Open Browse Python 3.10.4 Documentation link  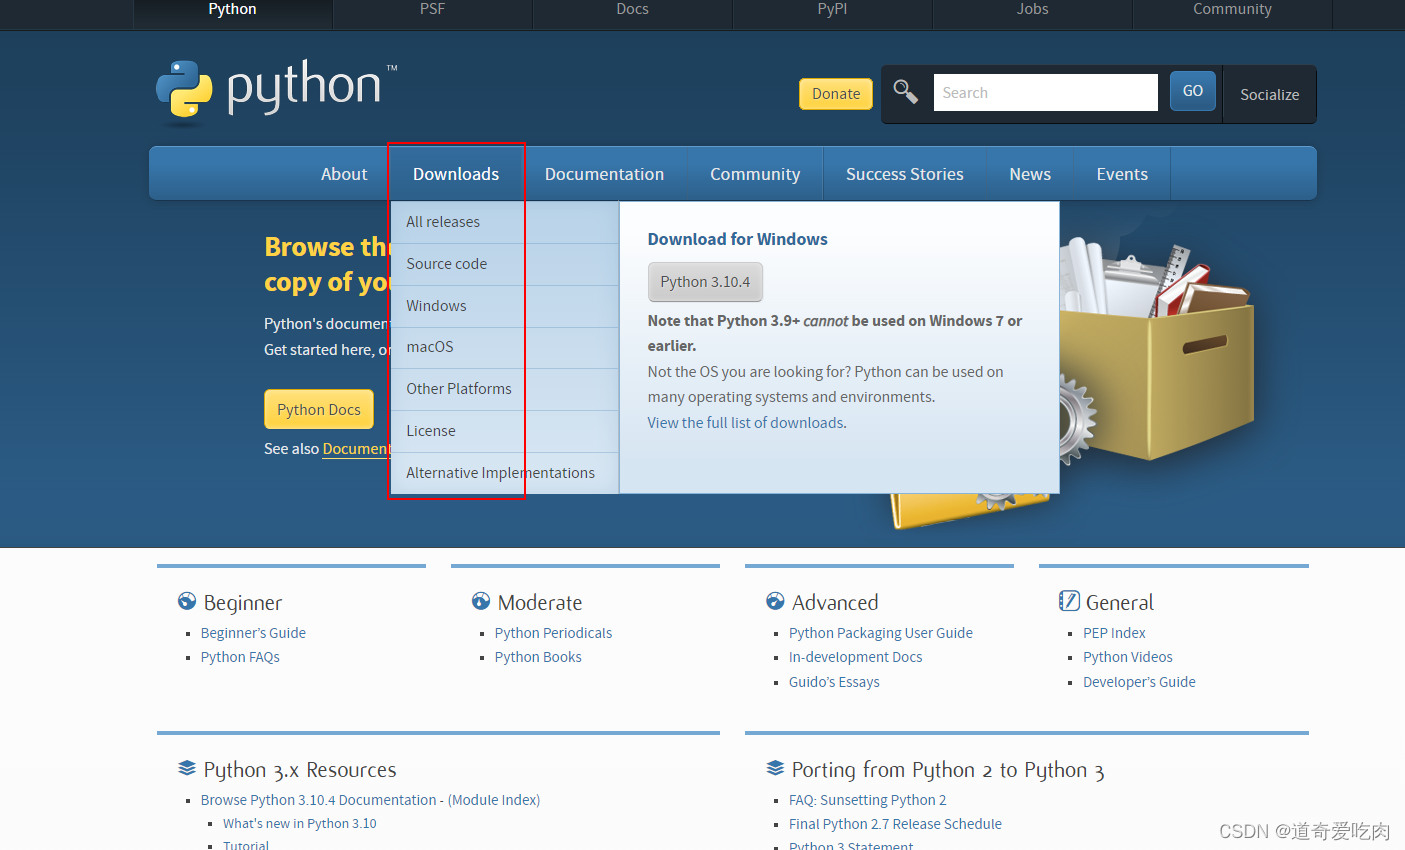point(319,800)
